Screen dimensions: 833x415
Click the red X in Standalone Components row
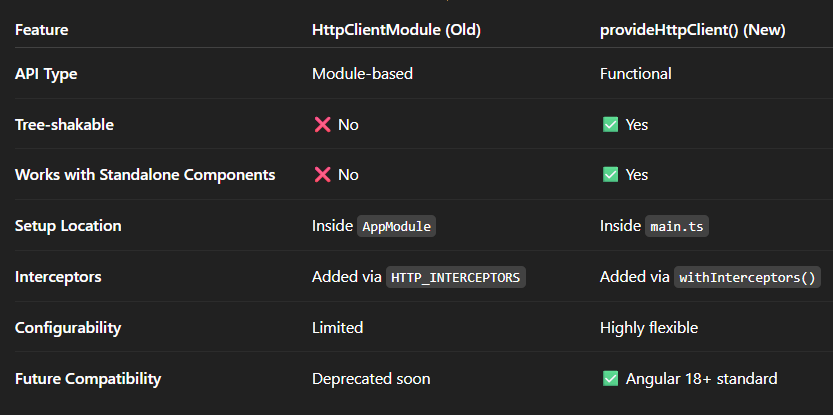(x=322, y=175)
